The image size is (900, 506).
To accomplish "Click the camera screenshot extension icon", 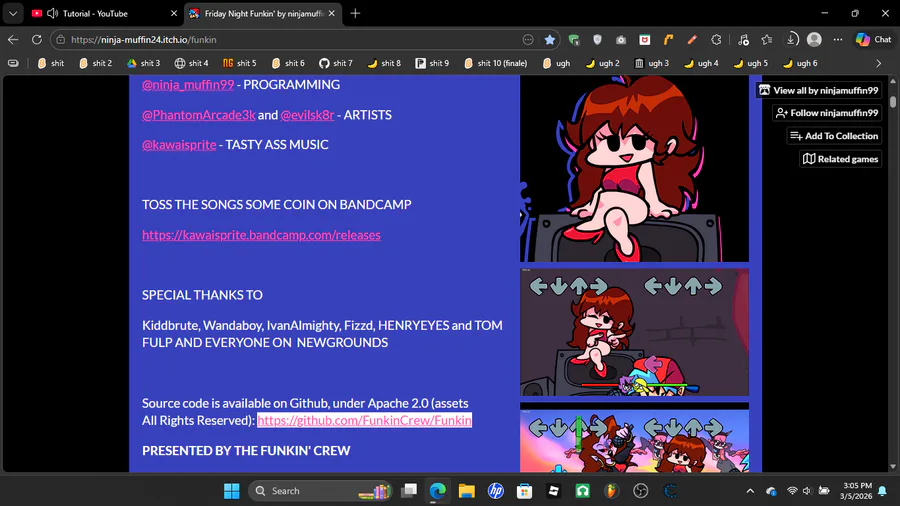I will click(621, 40).
